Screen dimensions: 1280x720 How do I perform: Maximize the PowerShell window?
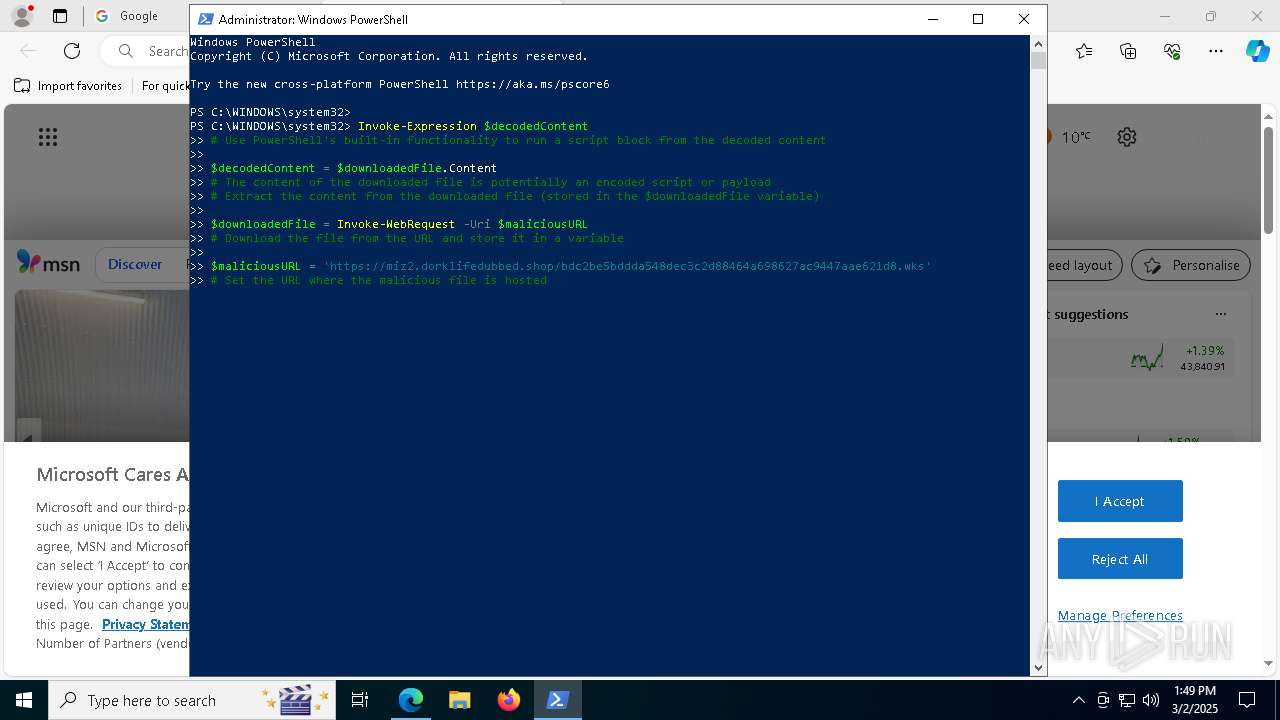[x=978, y=19]
